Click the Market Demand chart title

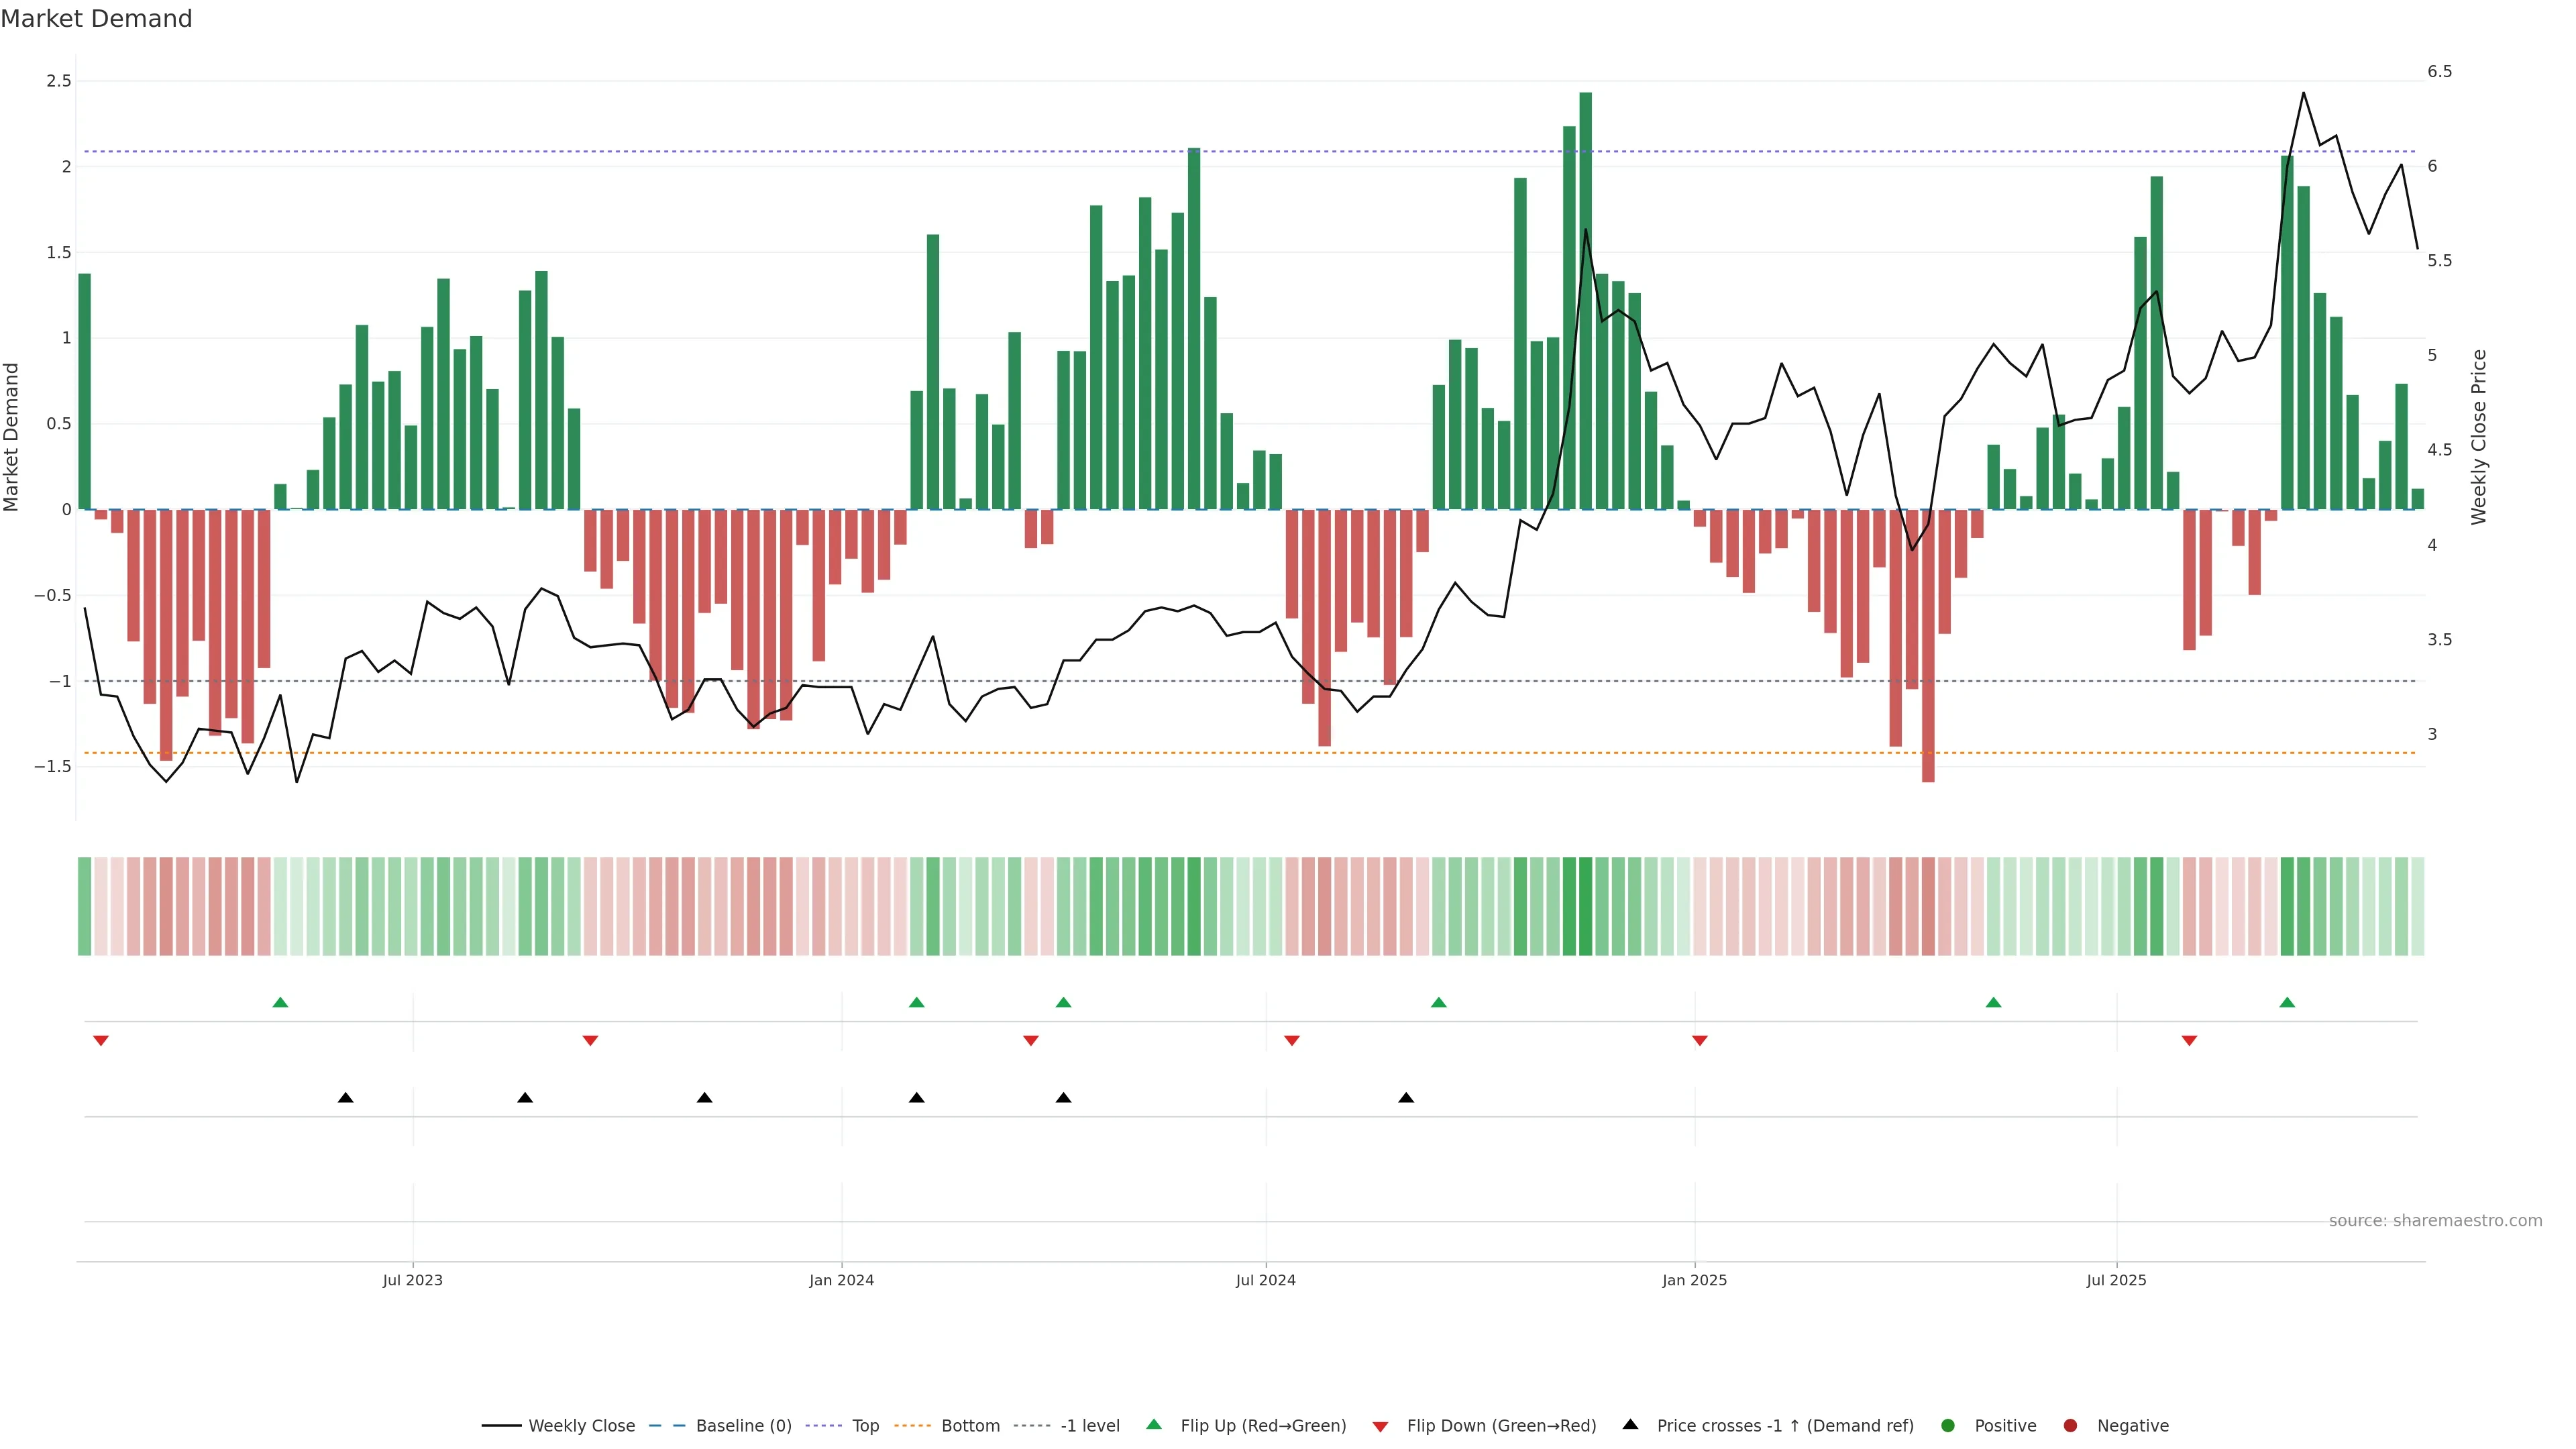coord(96,19)
